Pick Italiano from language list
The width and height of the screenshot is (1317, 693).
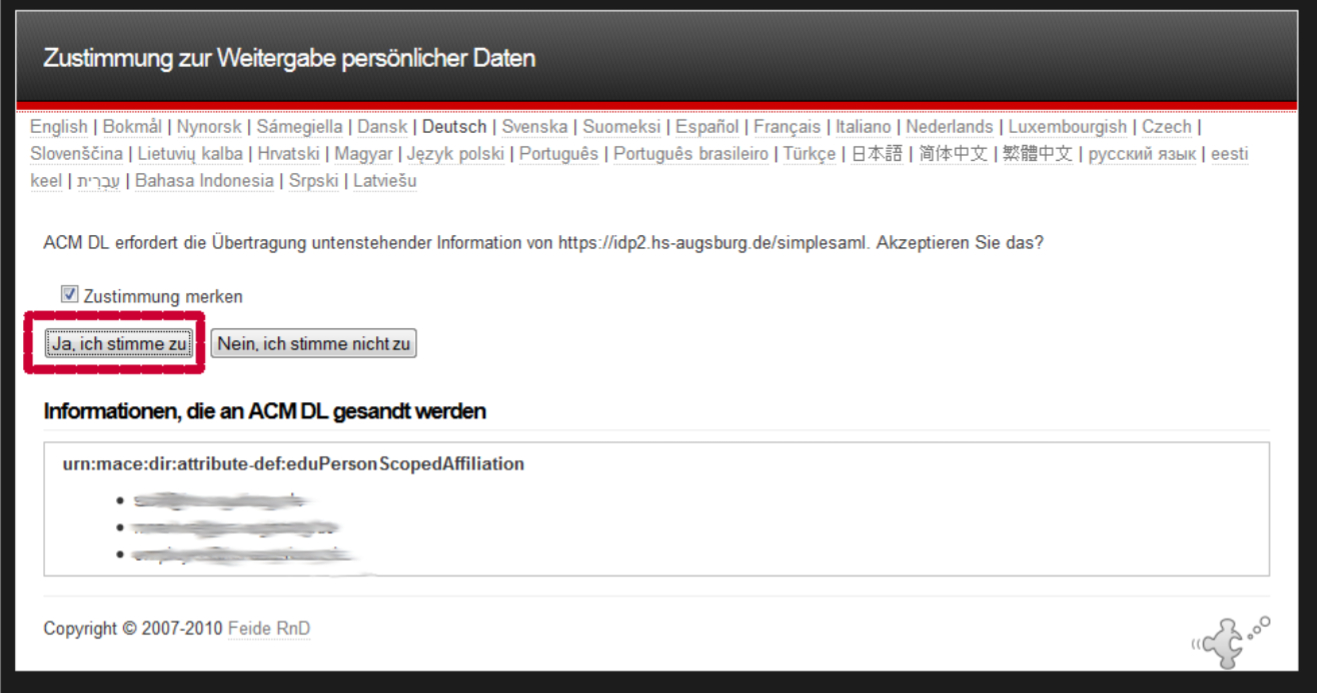tap(863, 127)
